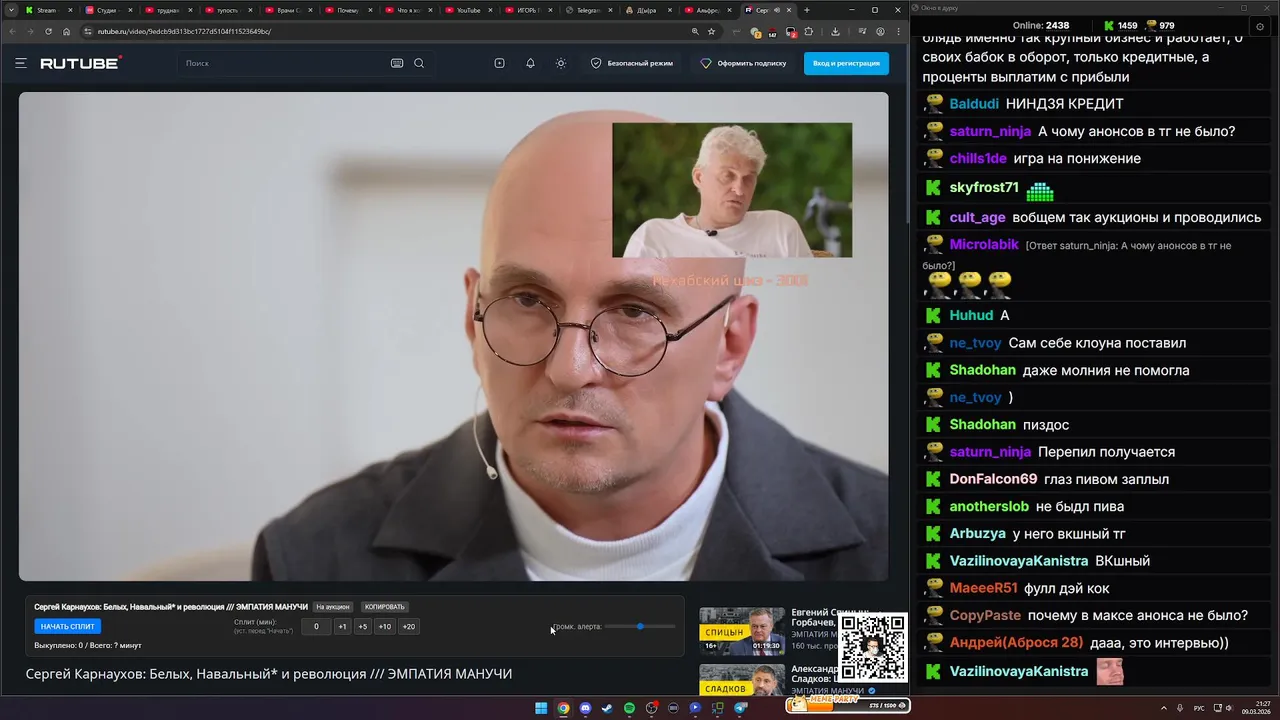
Task: Reload the Rutube page
Action: point(48,31)
